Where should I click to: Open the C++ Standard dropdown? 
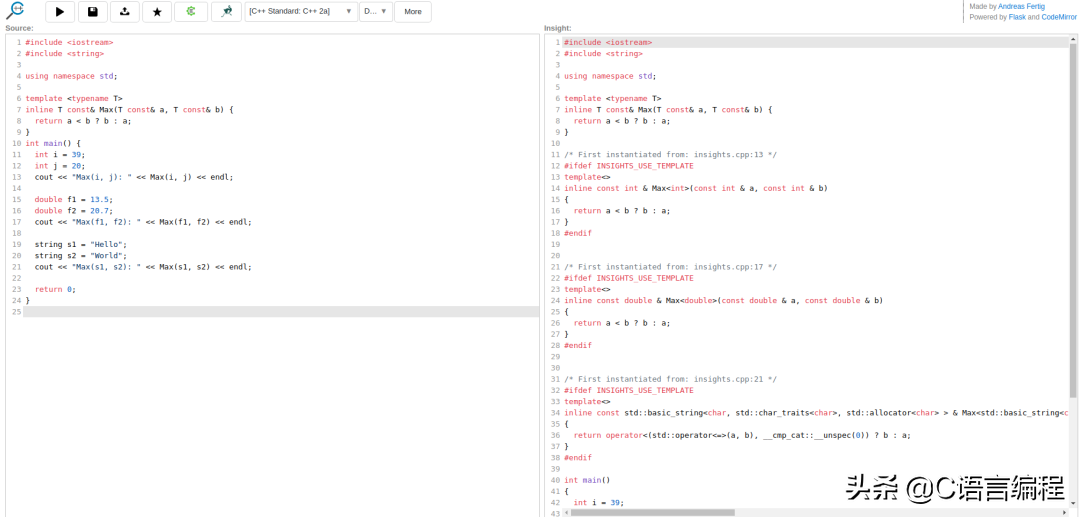(301, 12)
